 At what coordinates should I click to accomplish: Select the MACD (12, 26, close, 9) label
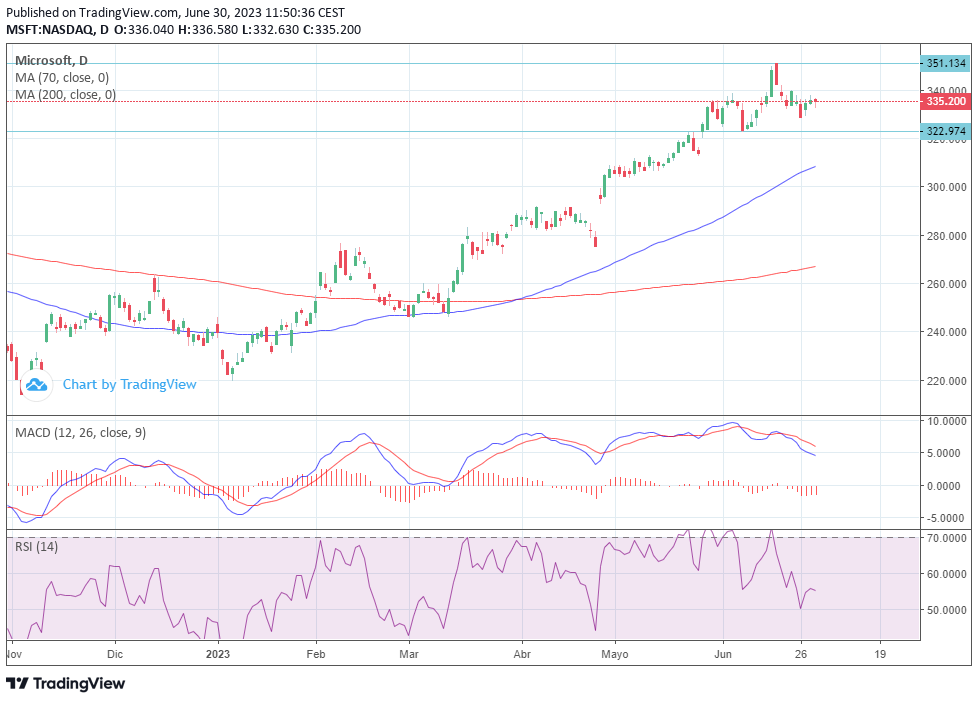[80, 432]
